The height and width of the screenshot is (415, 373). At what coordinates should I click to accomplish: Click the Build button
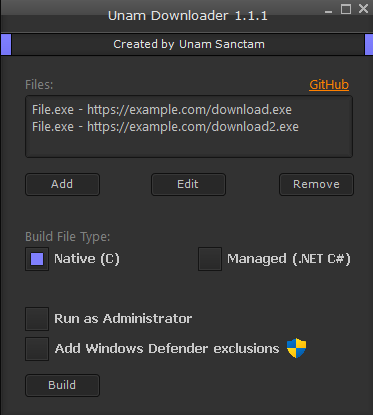[62, 385]
